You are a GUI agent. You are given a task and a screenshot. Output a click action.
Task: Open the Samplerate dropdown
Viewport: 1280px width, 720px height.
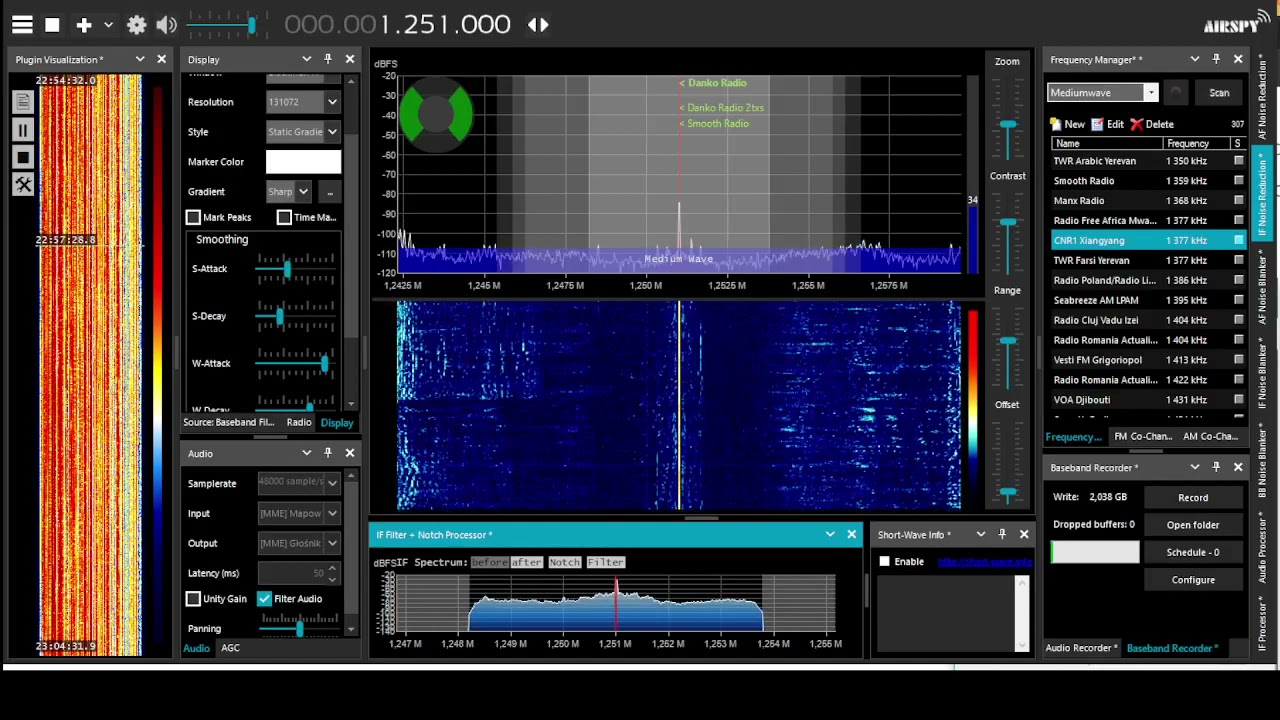(299, 483)
